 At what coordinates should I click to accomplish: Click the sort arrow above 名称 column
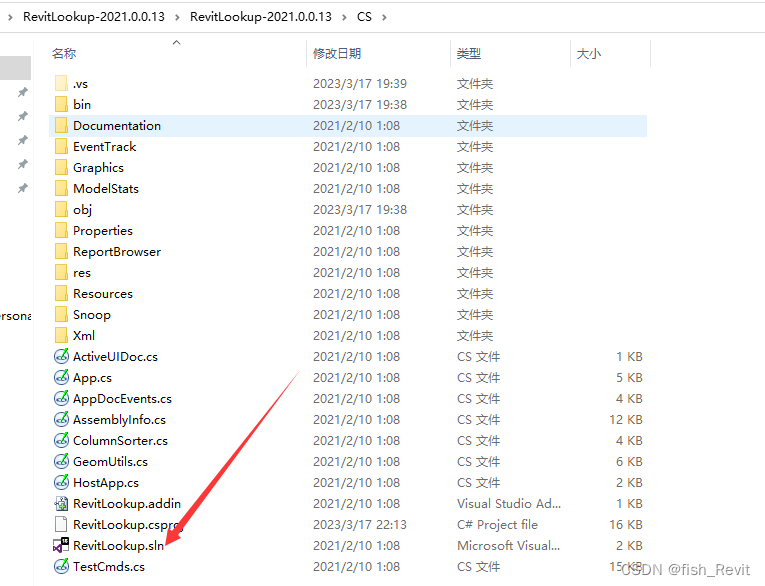click(x=177, y=42)
